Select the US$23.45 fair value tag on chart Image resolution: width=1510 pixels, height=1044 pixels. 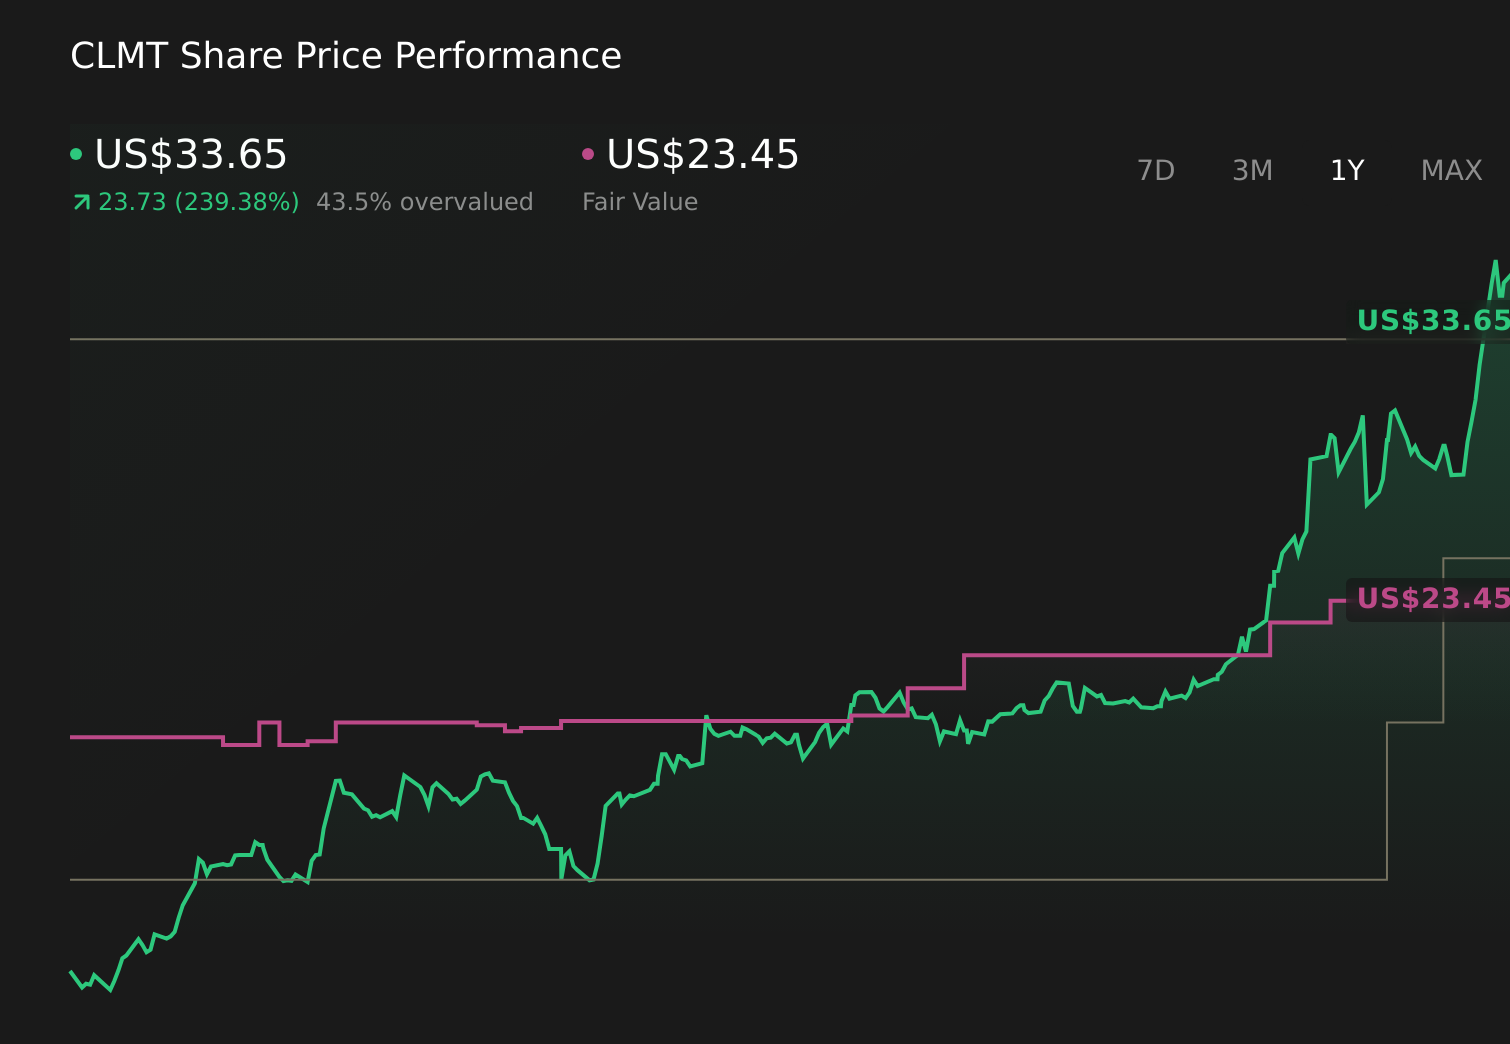point(1433,599)
